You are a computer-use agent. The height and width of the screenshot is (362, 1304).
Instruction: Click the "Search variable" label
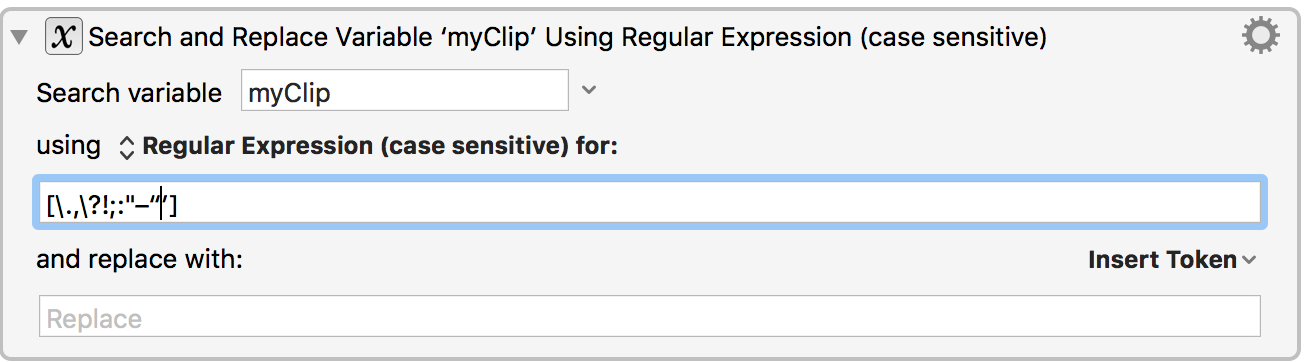[129, 93]
